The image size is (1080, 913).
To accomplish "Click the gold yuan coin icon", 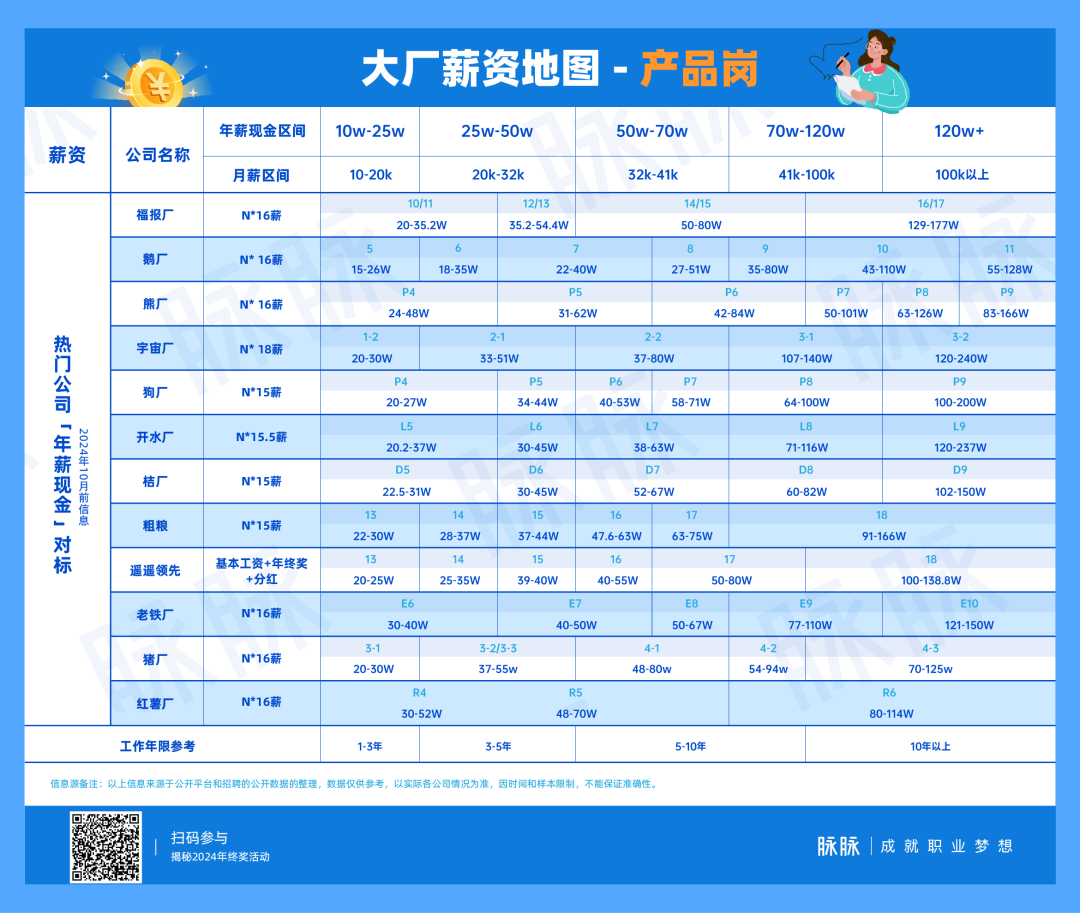I will click(156, 85).
